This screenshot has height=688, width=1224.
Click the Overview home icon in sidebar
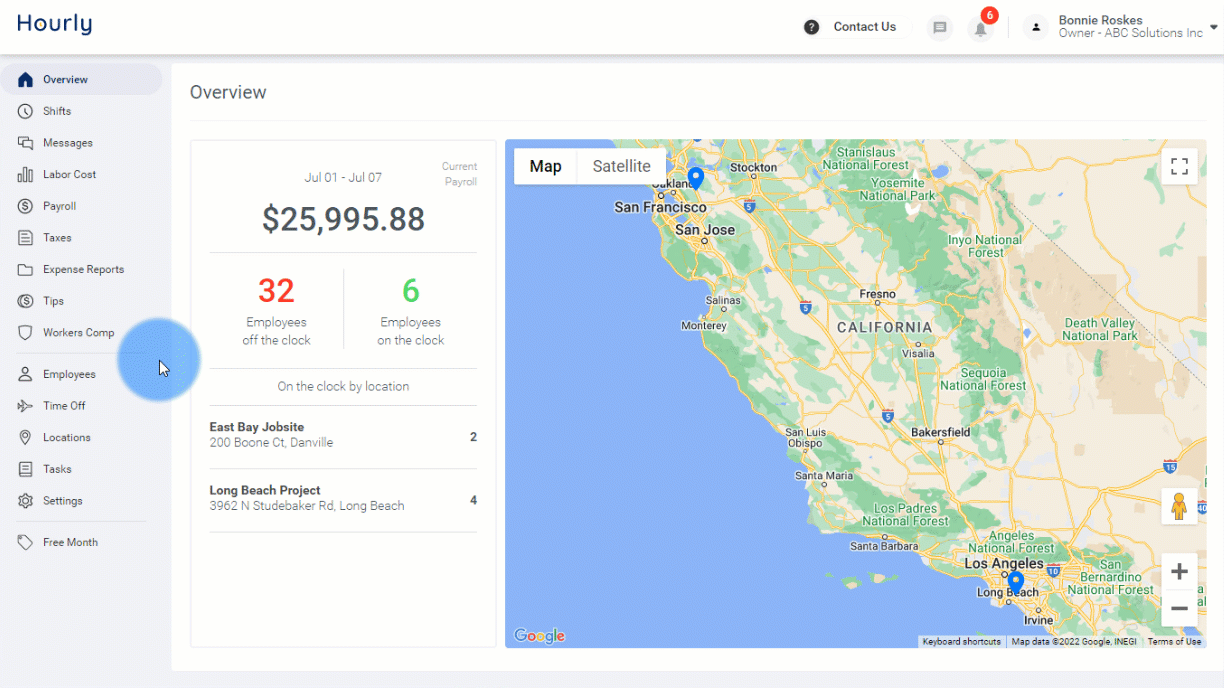(x=25, y=80)
